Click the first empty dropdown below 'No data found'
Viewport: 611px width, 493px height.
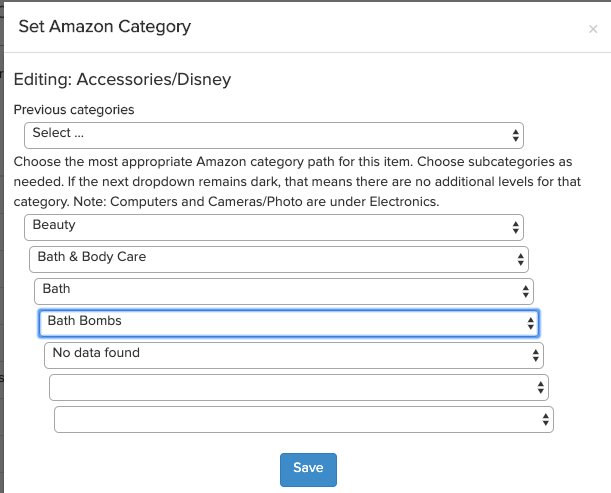pyautogui.click(x=298, y=387)
